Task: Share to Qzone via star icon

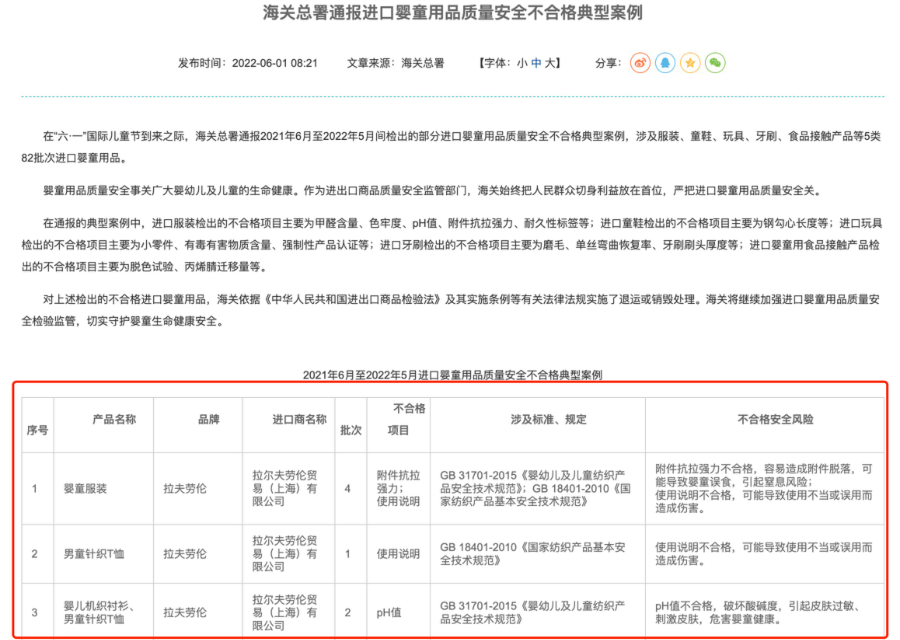Action: pos(690,63)
